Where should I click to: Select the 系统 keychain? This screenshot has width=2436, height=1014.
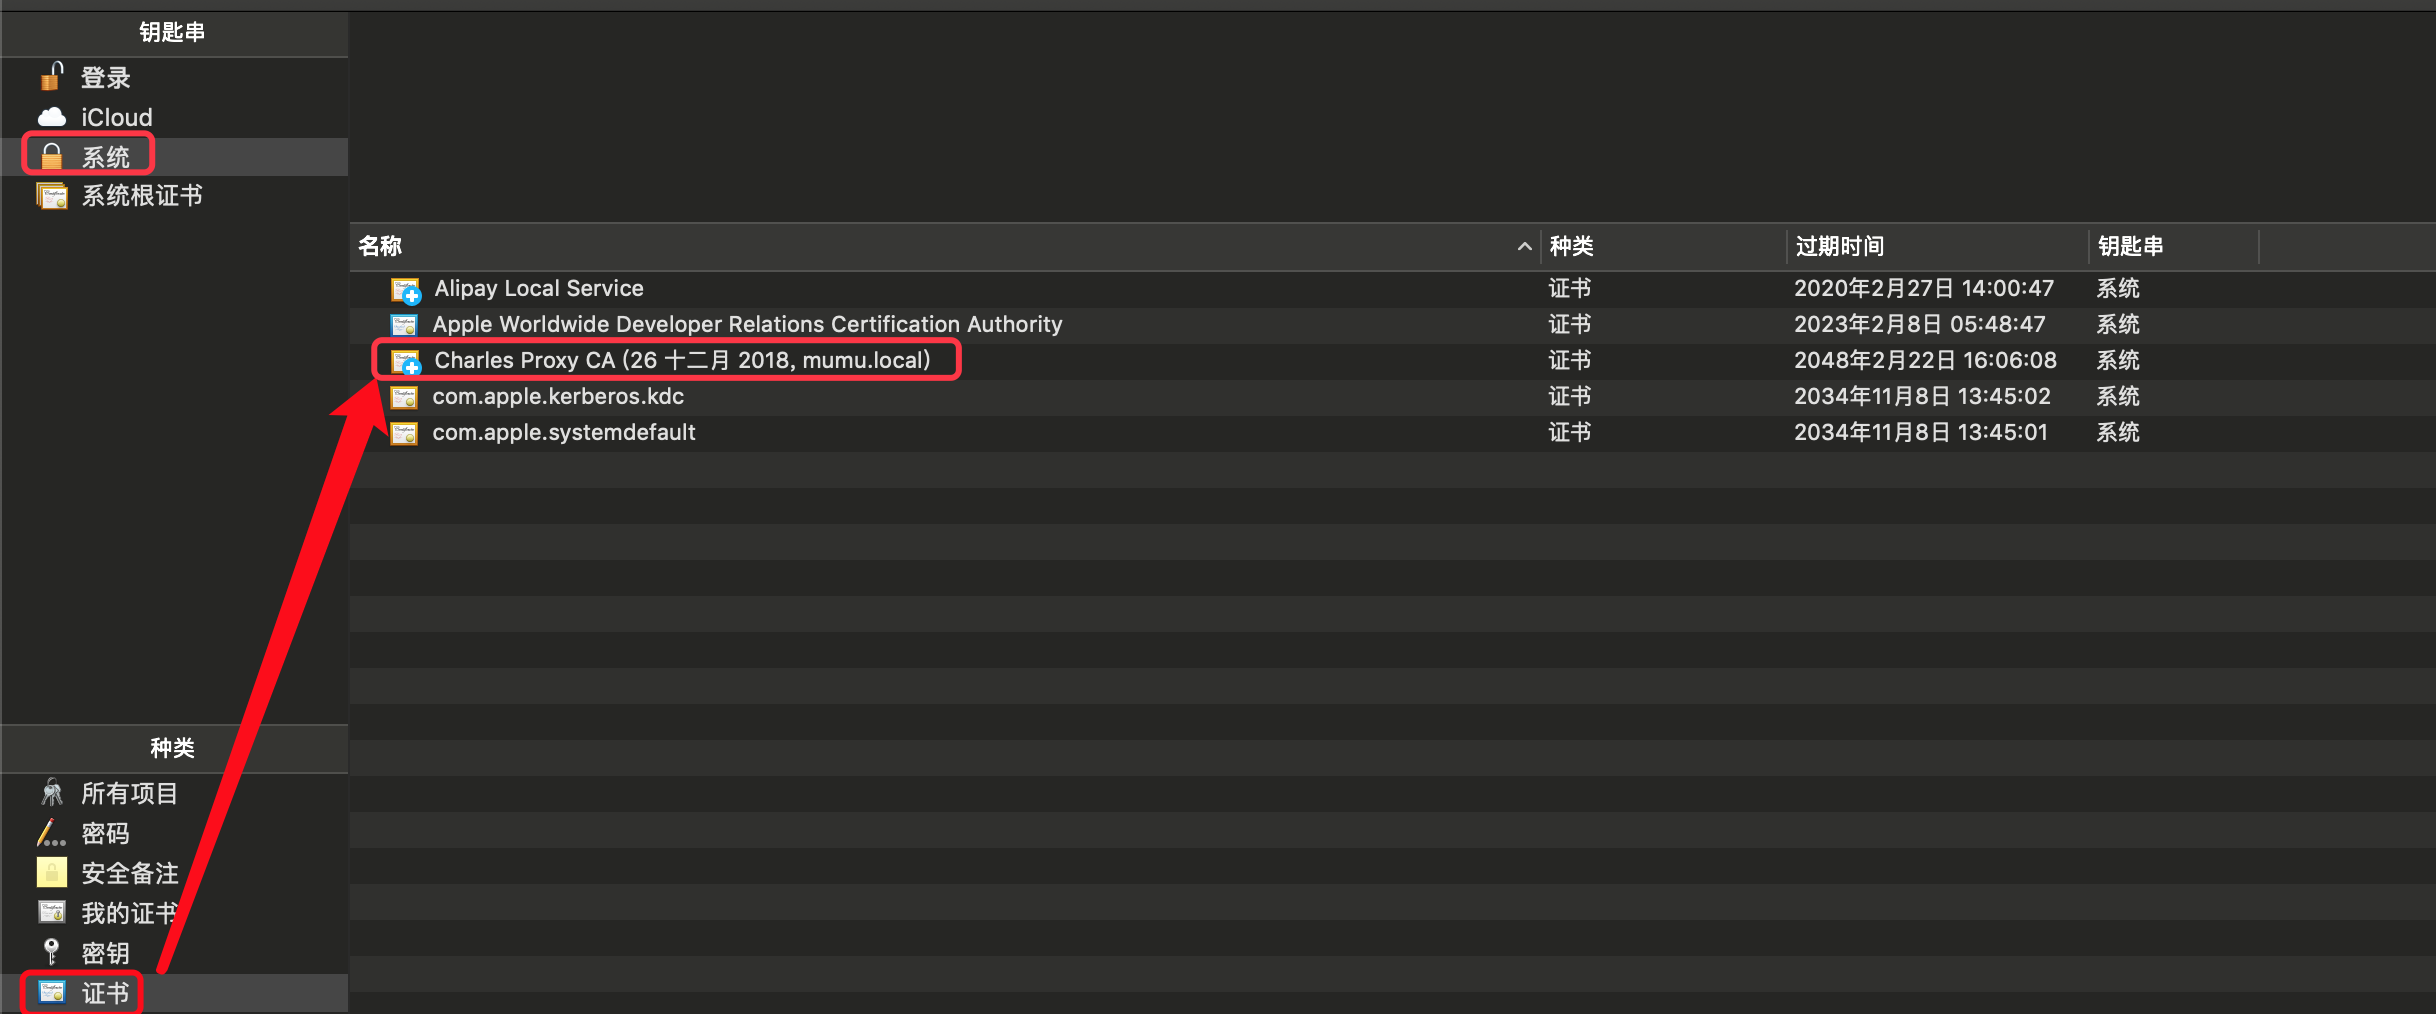point(174,156)
